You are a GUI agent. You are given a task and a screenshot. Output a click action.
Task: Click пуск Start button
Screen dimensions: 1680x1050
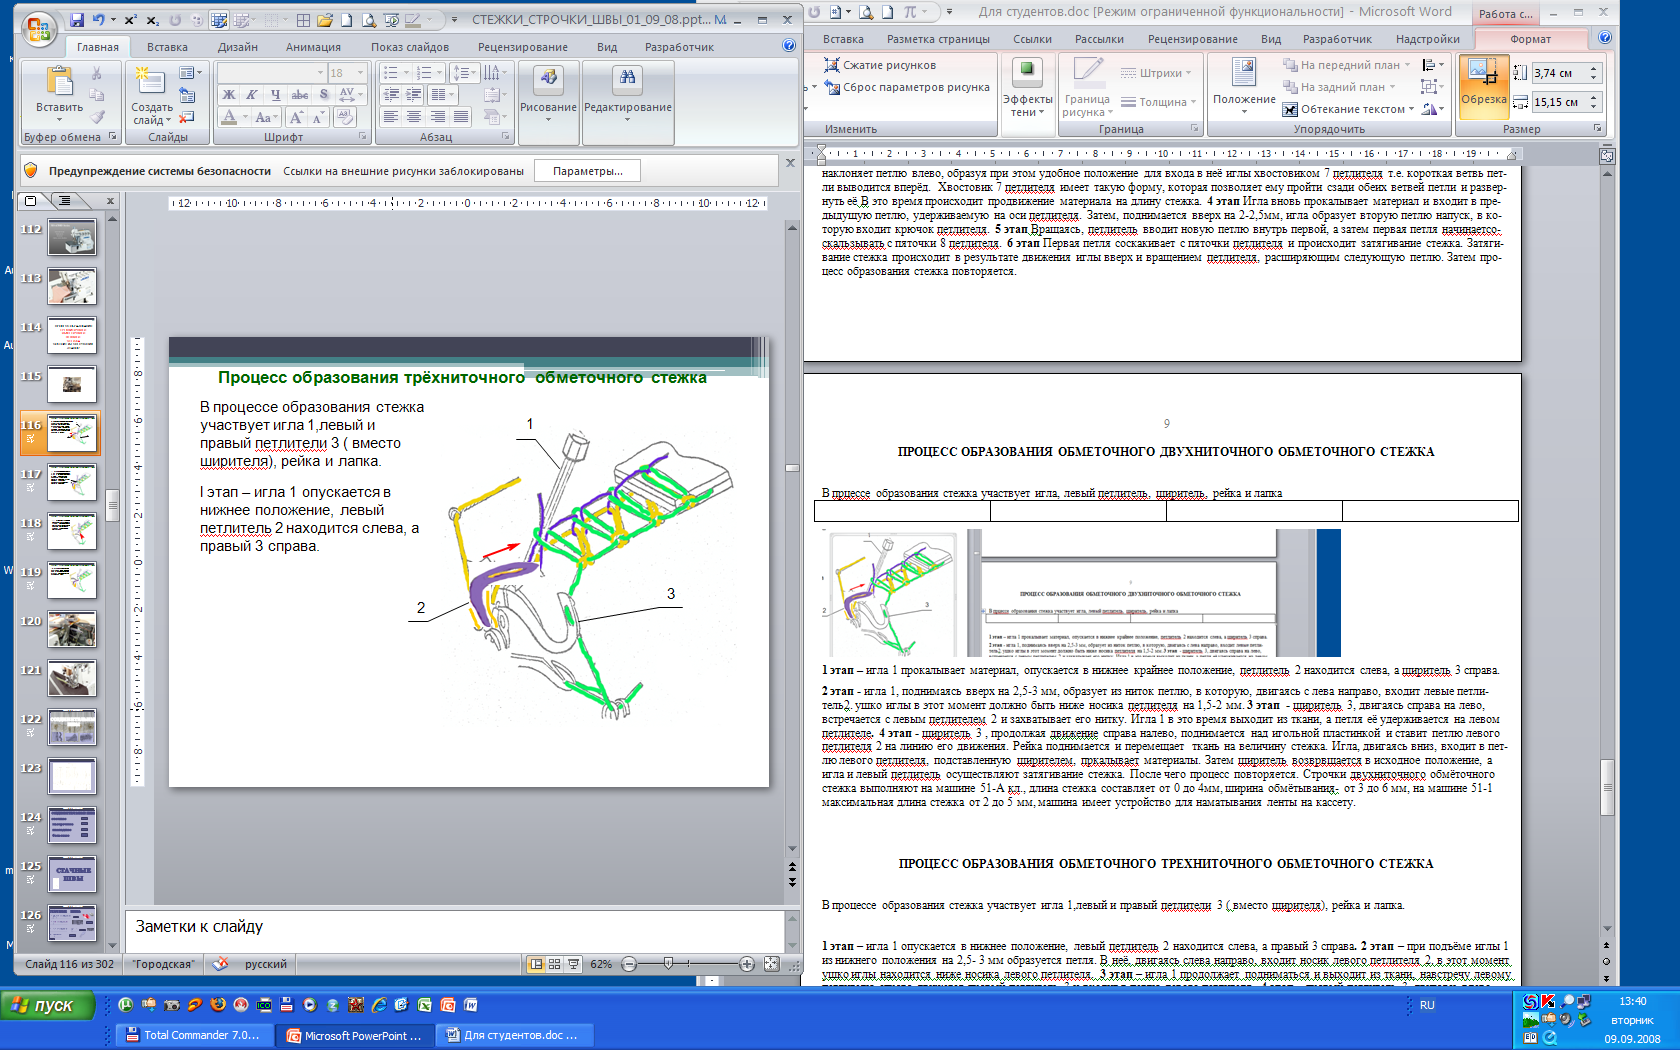pyautogui.click(x=47, y=1005)
